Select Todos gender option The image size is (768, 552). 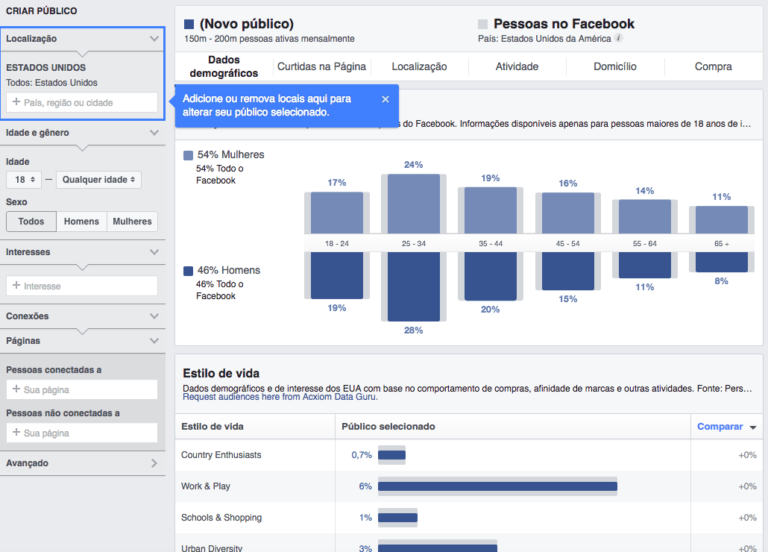tap(31, 221)
